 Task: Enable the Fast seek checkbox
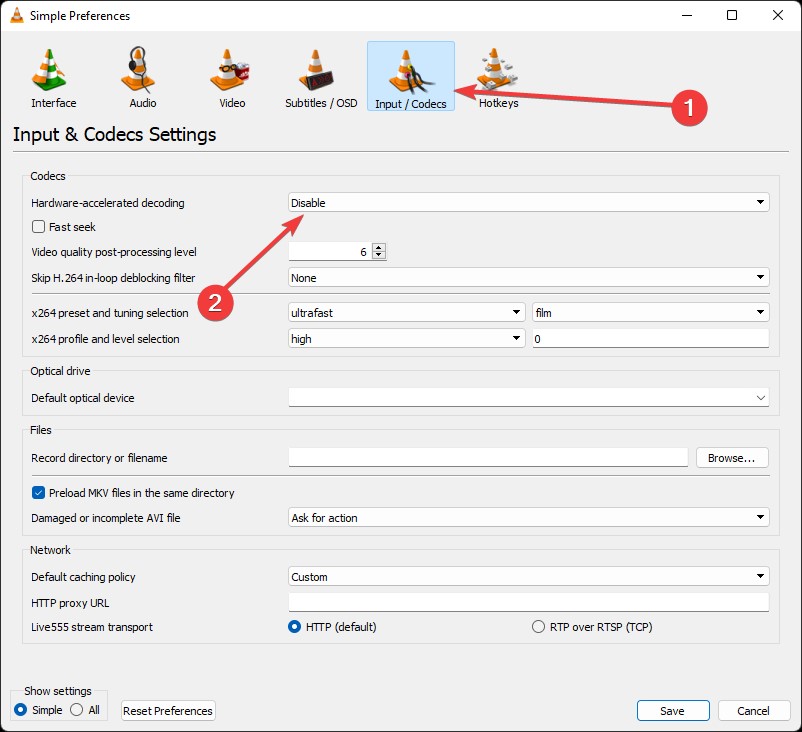pyautogui.click(x=38, y=227)
